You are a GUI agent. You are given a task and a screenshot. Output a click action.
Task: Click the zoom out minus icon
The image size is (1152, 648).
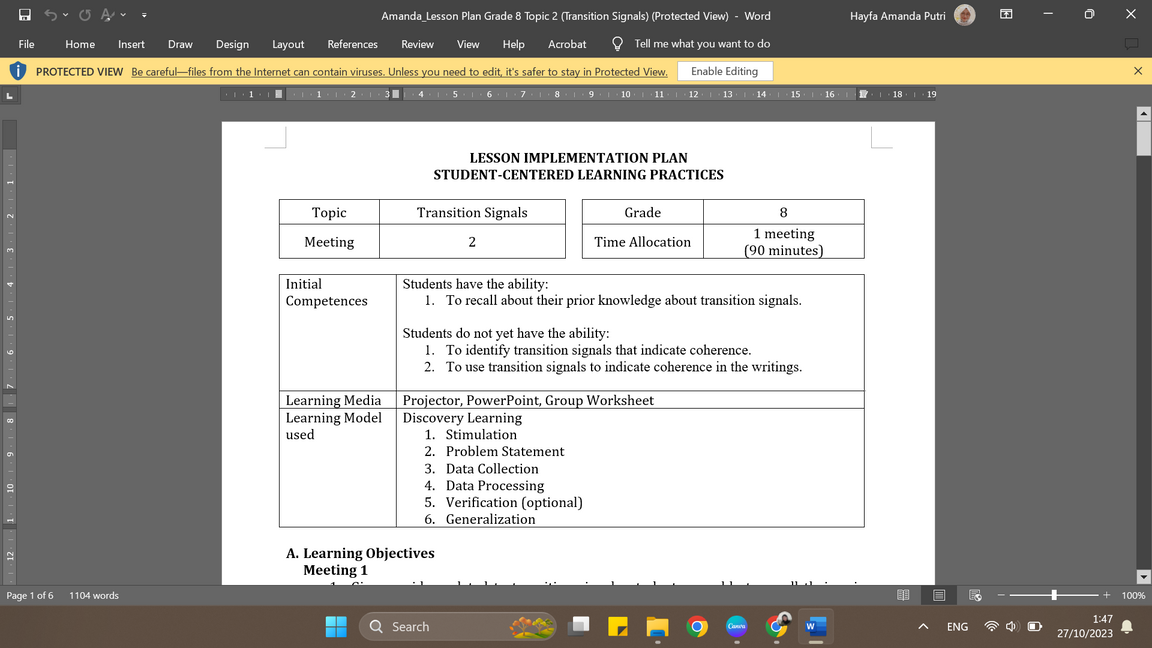click(x=1000, y=595)
